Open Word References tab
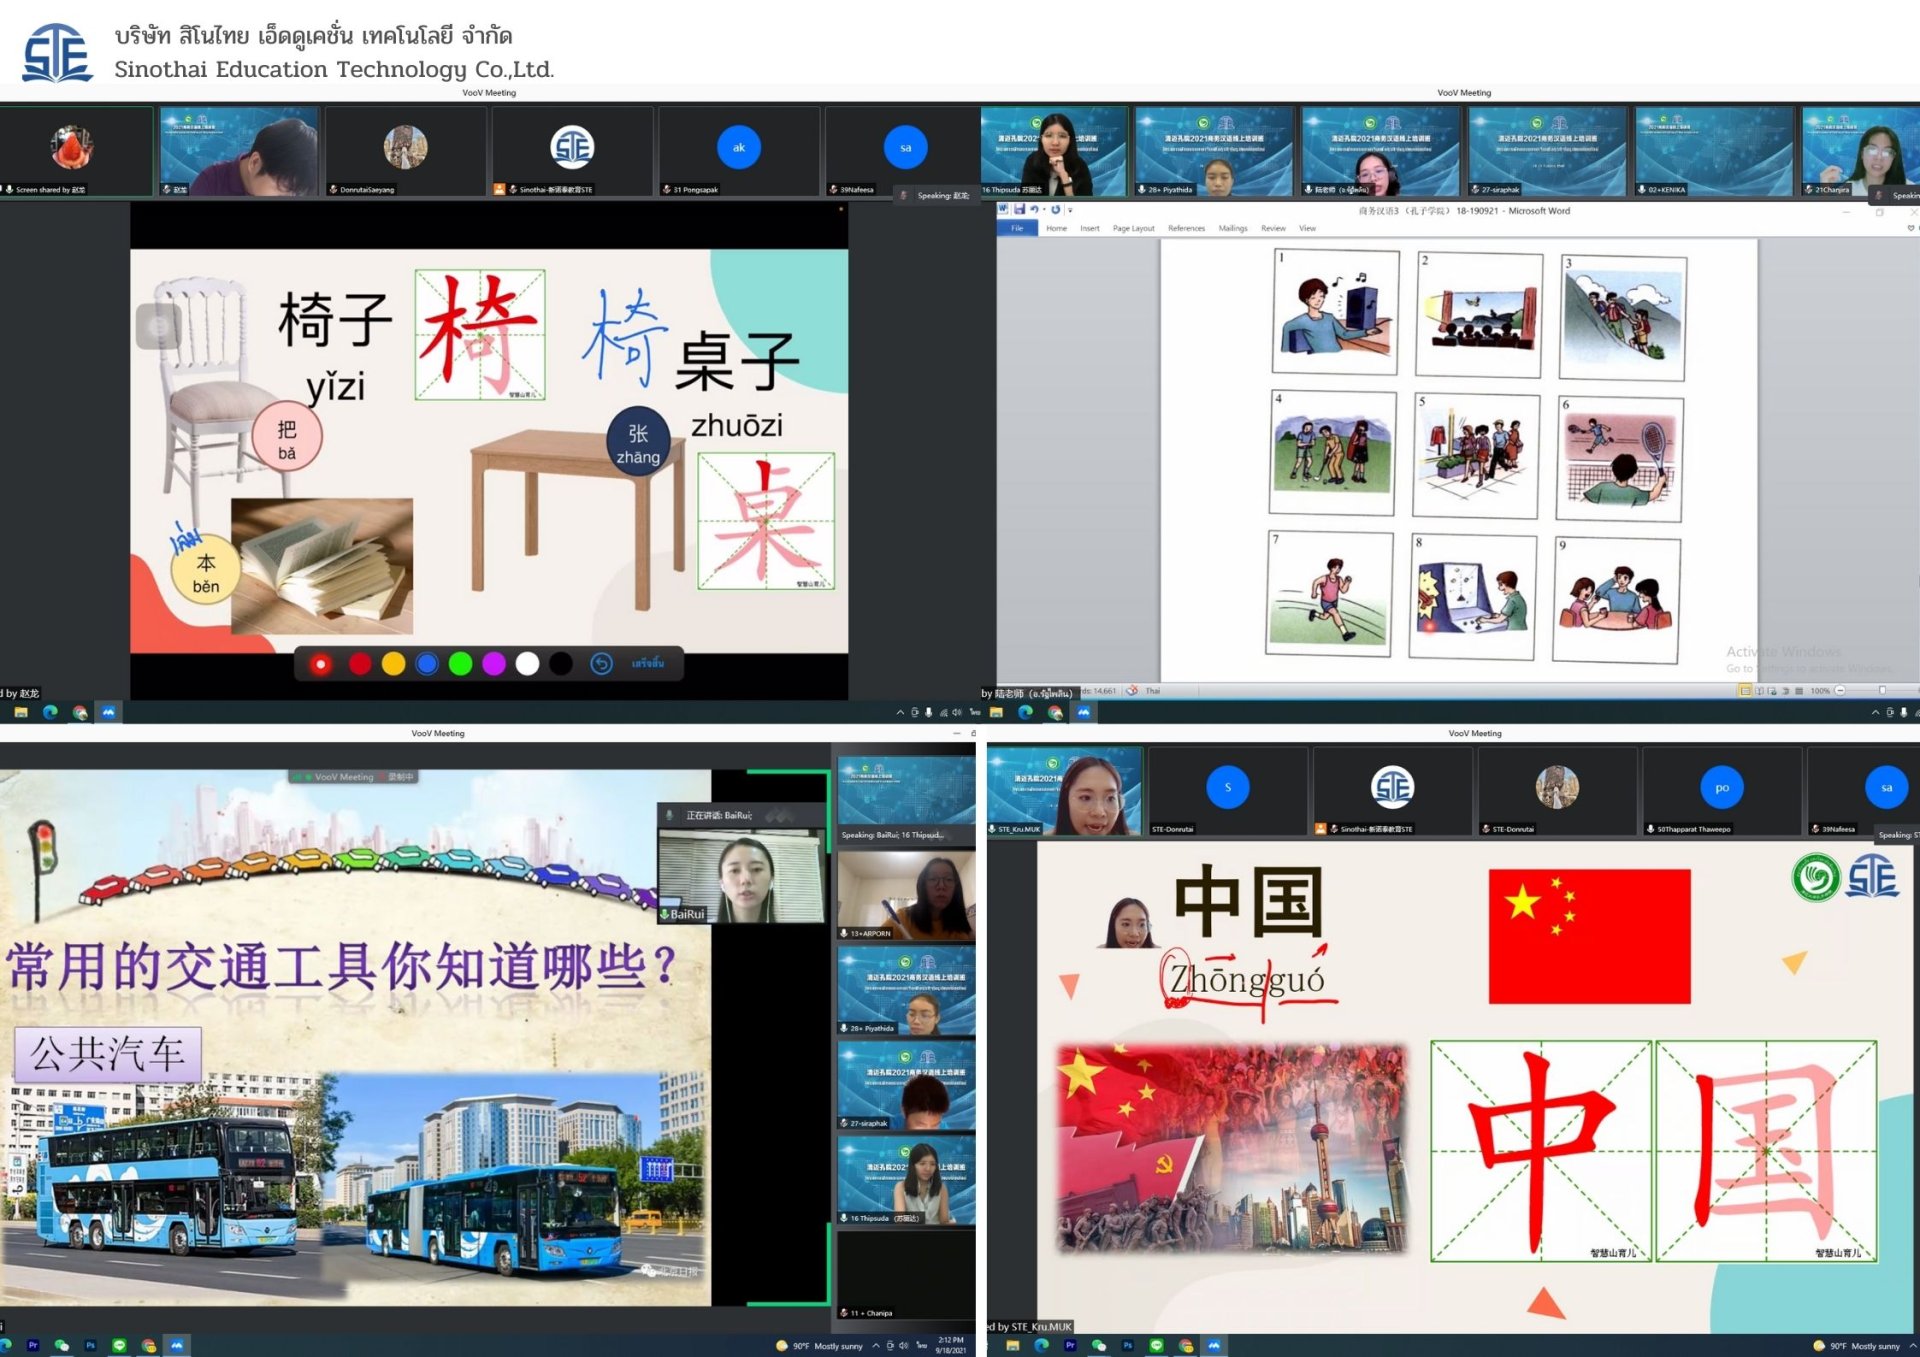1920x1357 pixels. click(x=1186, y=229)
